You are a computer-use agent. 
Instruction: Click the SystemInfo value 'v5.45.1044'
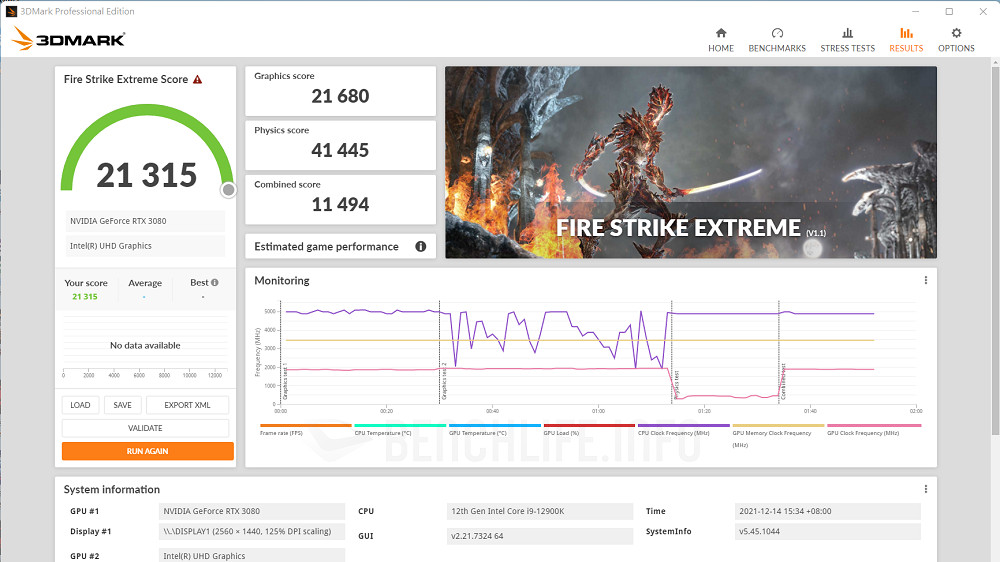click(827, 531)
